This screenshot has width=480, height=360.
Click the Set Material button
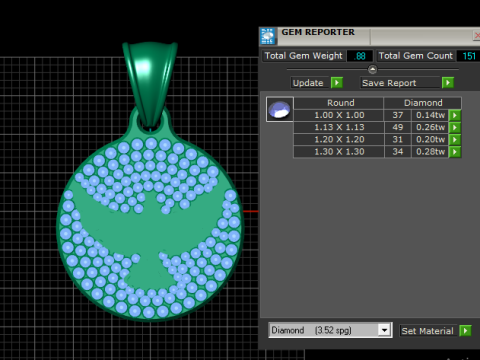[428, 331]
